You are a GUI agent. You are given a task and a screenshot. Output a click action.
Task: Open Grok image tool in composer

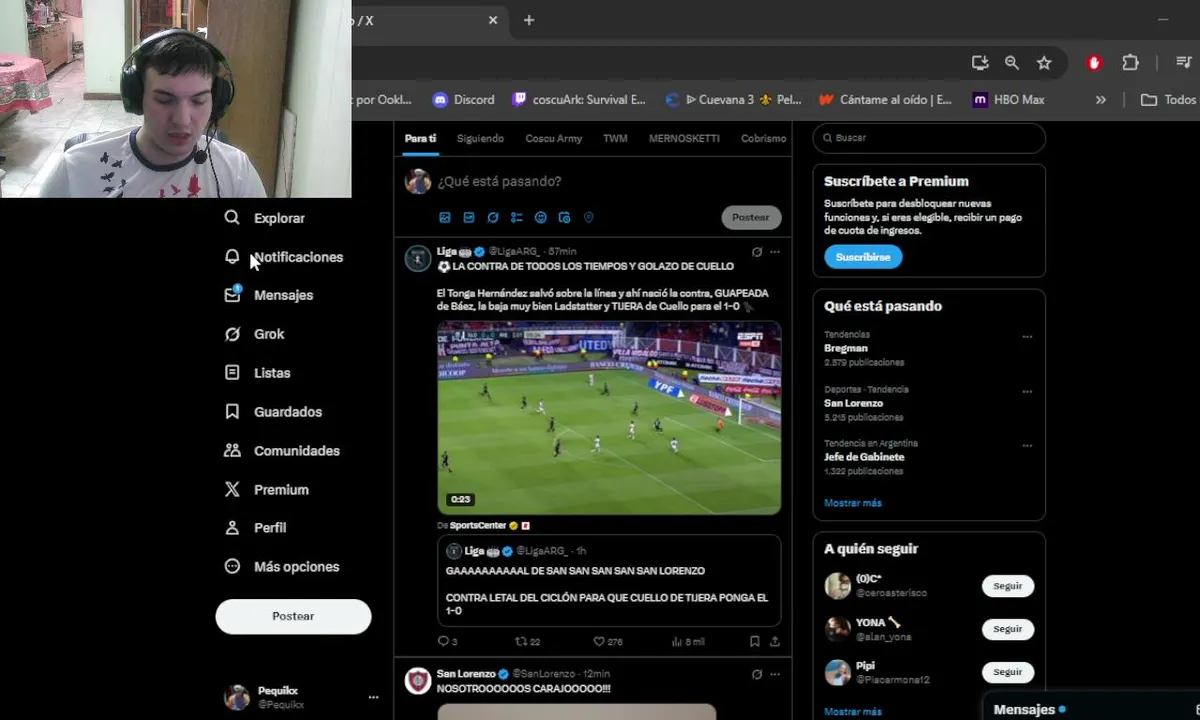[x=493, y=217]
